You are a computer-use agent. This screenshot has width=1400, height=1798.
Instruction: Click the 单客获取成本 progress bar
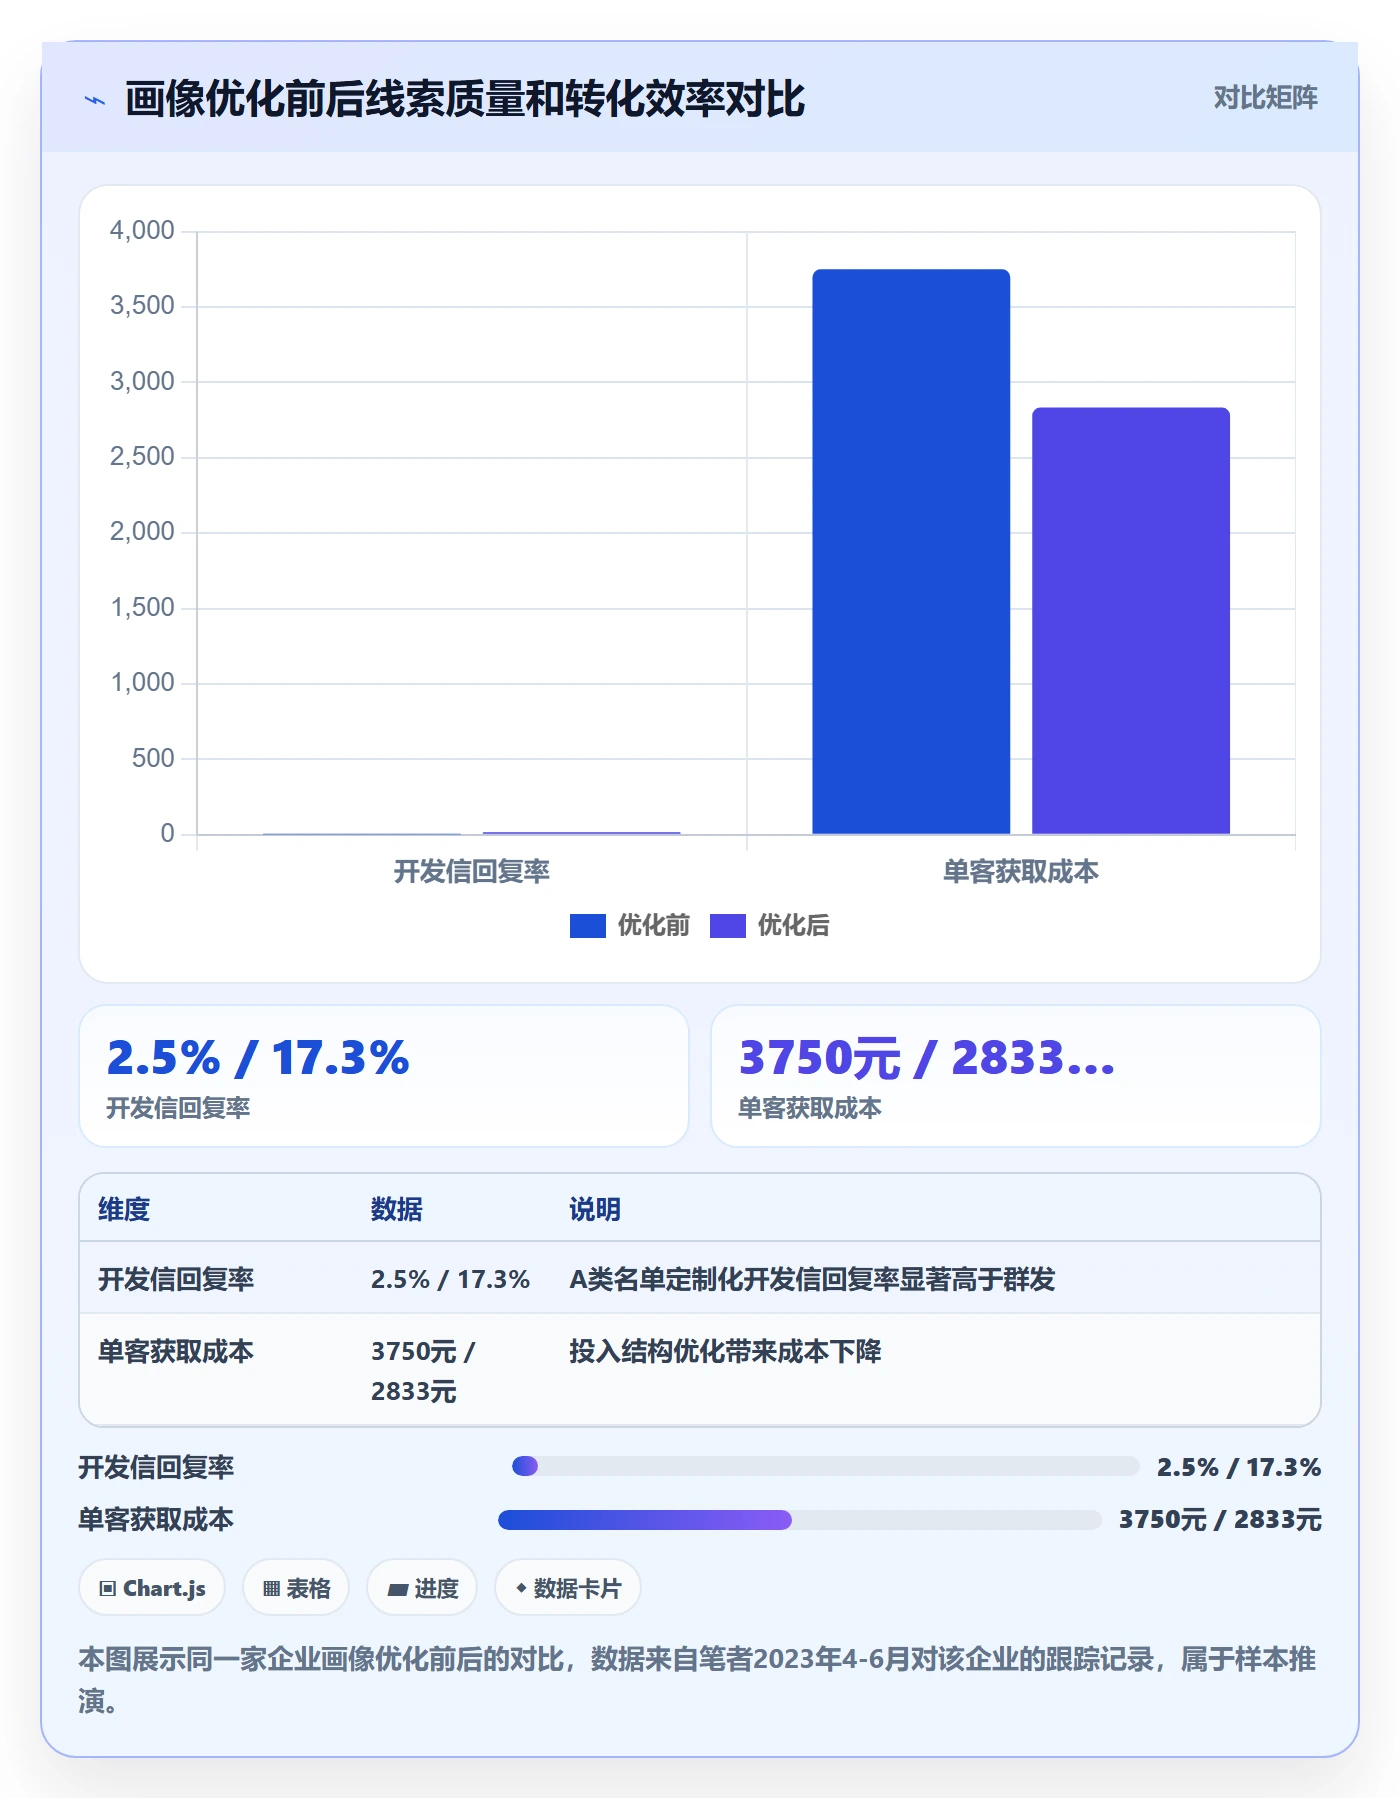[799, 1520]
